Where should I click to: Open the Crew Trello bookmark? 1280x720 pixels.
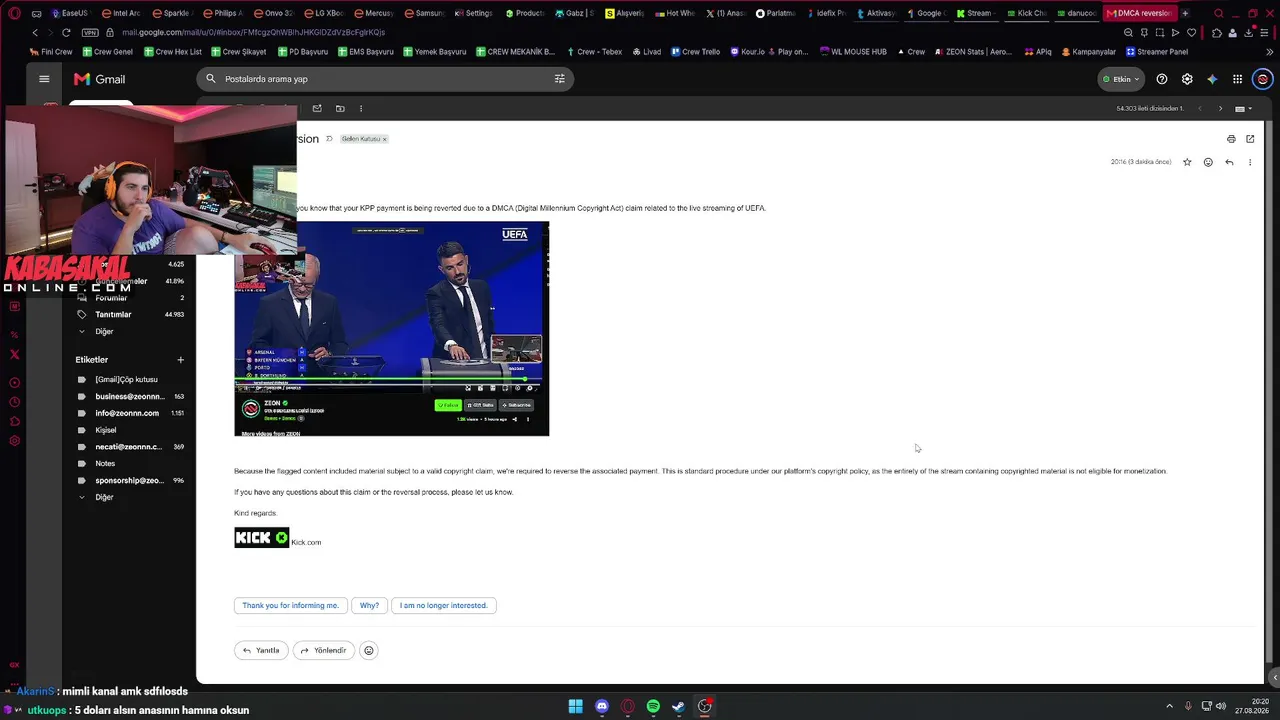click(695, 51)
